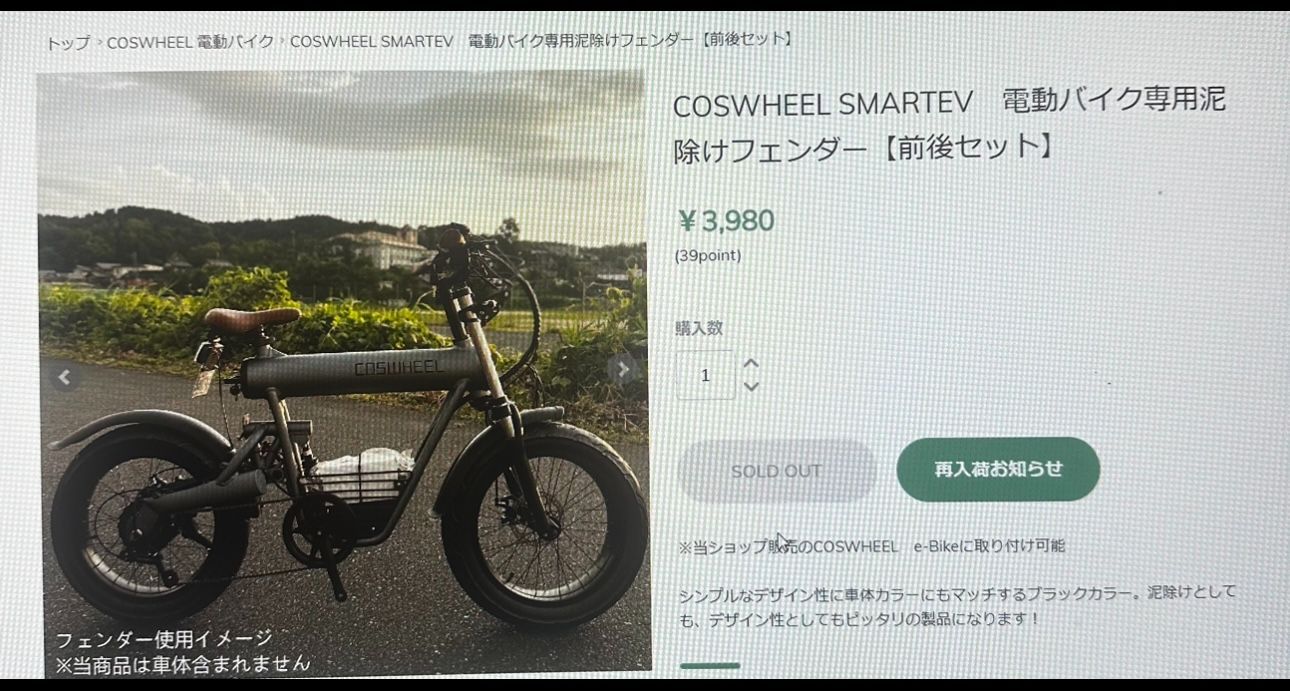Image resolution: width=1290 pixels, height=691 pixels.
Task: Show the previous product image
Action: click(65, 377)
